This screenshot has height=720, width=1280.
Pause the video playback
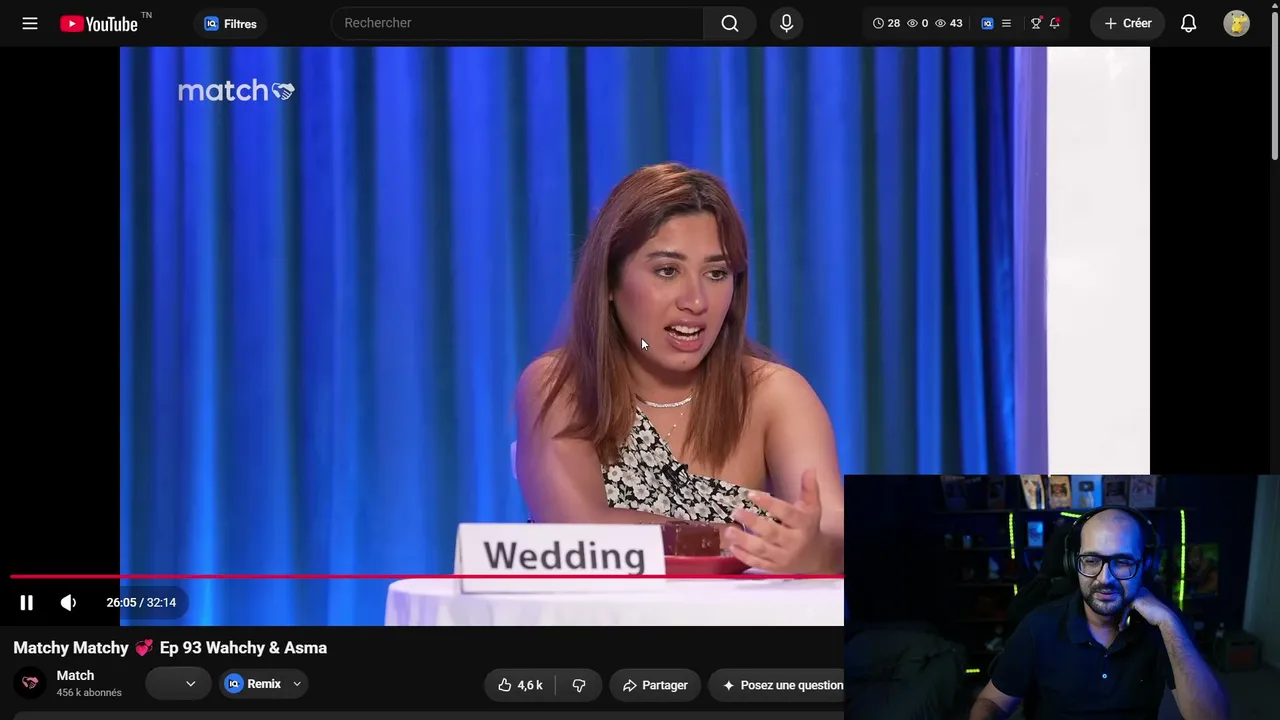[x=26, y=602]
